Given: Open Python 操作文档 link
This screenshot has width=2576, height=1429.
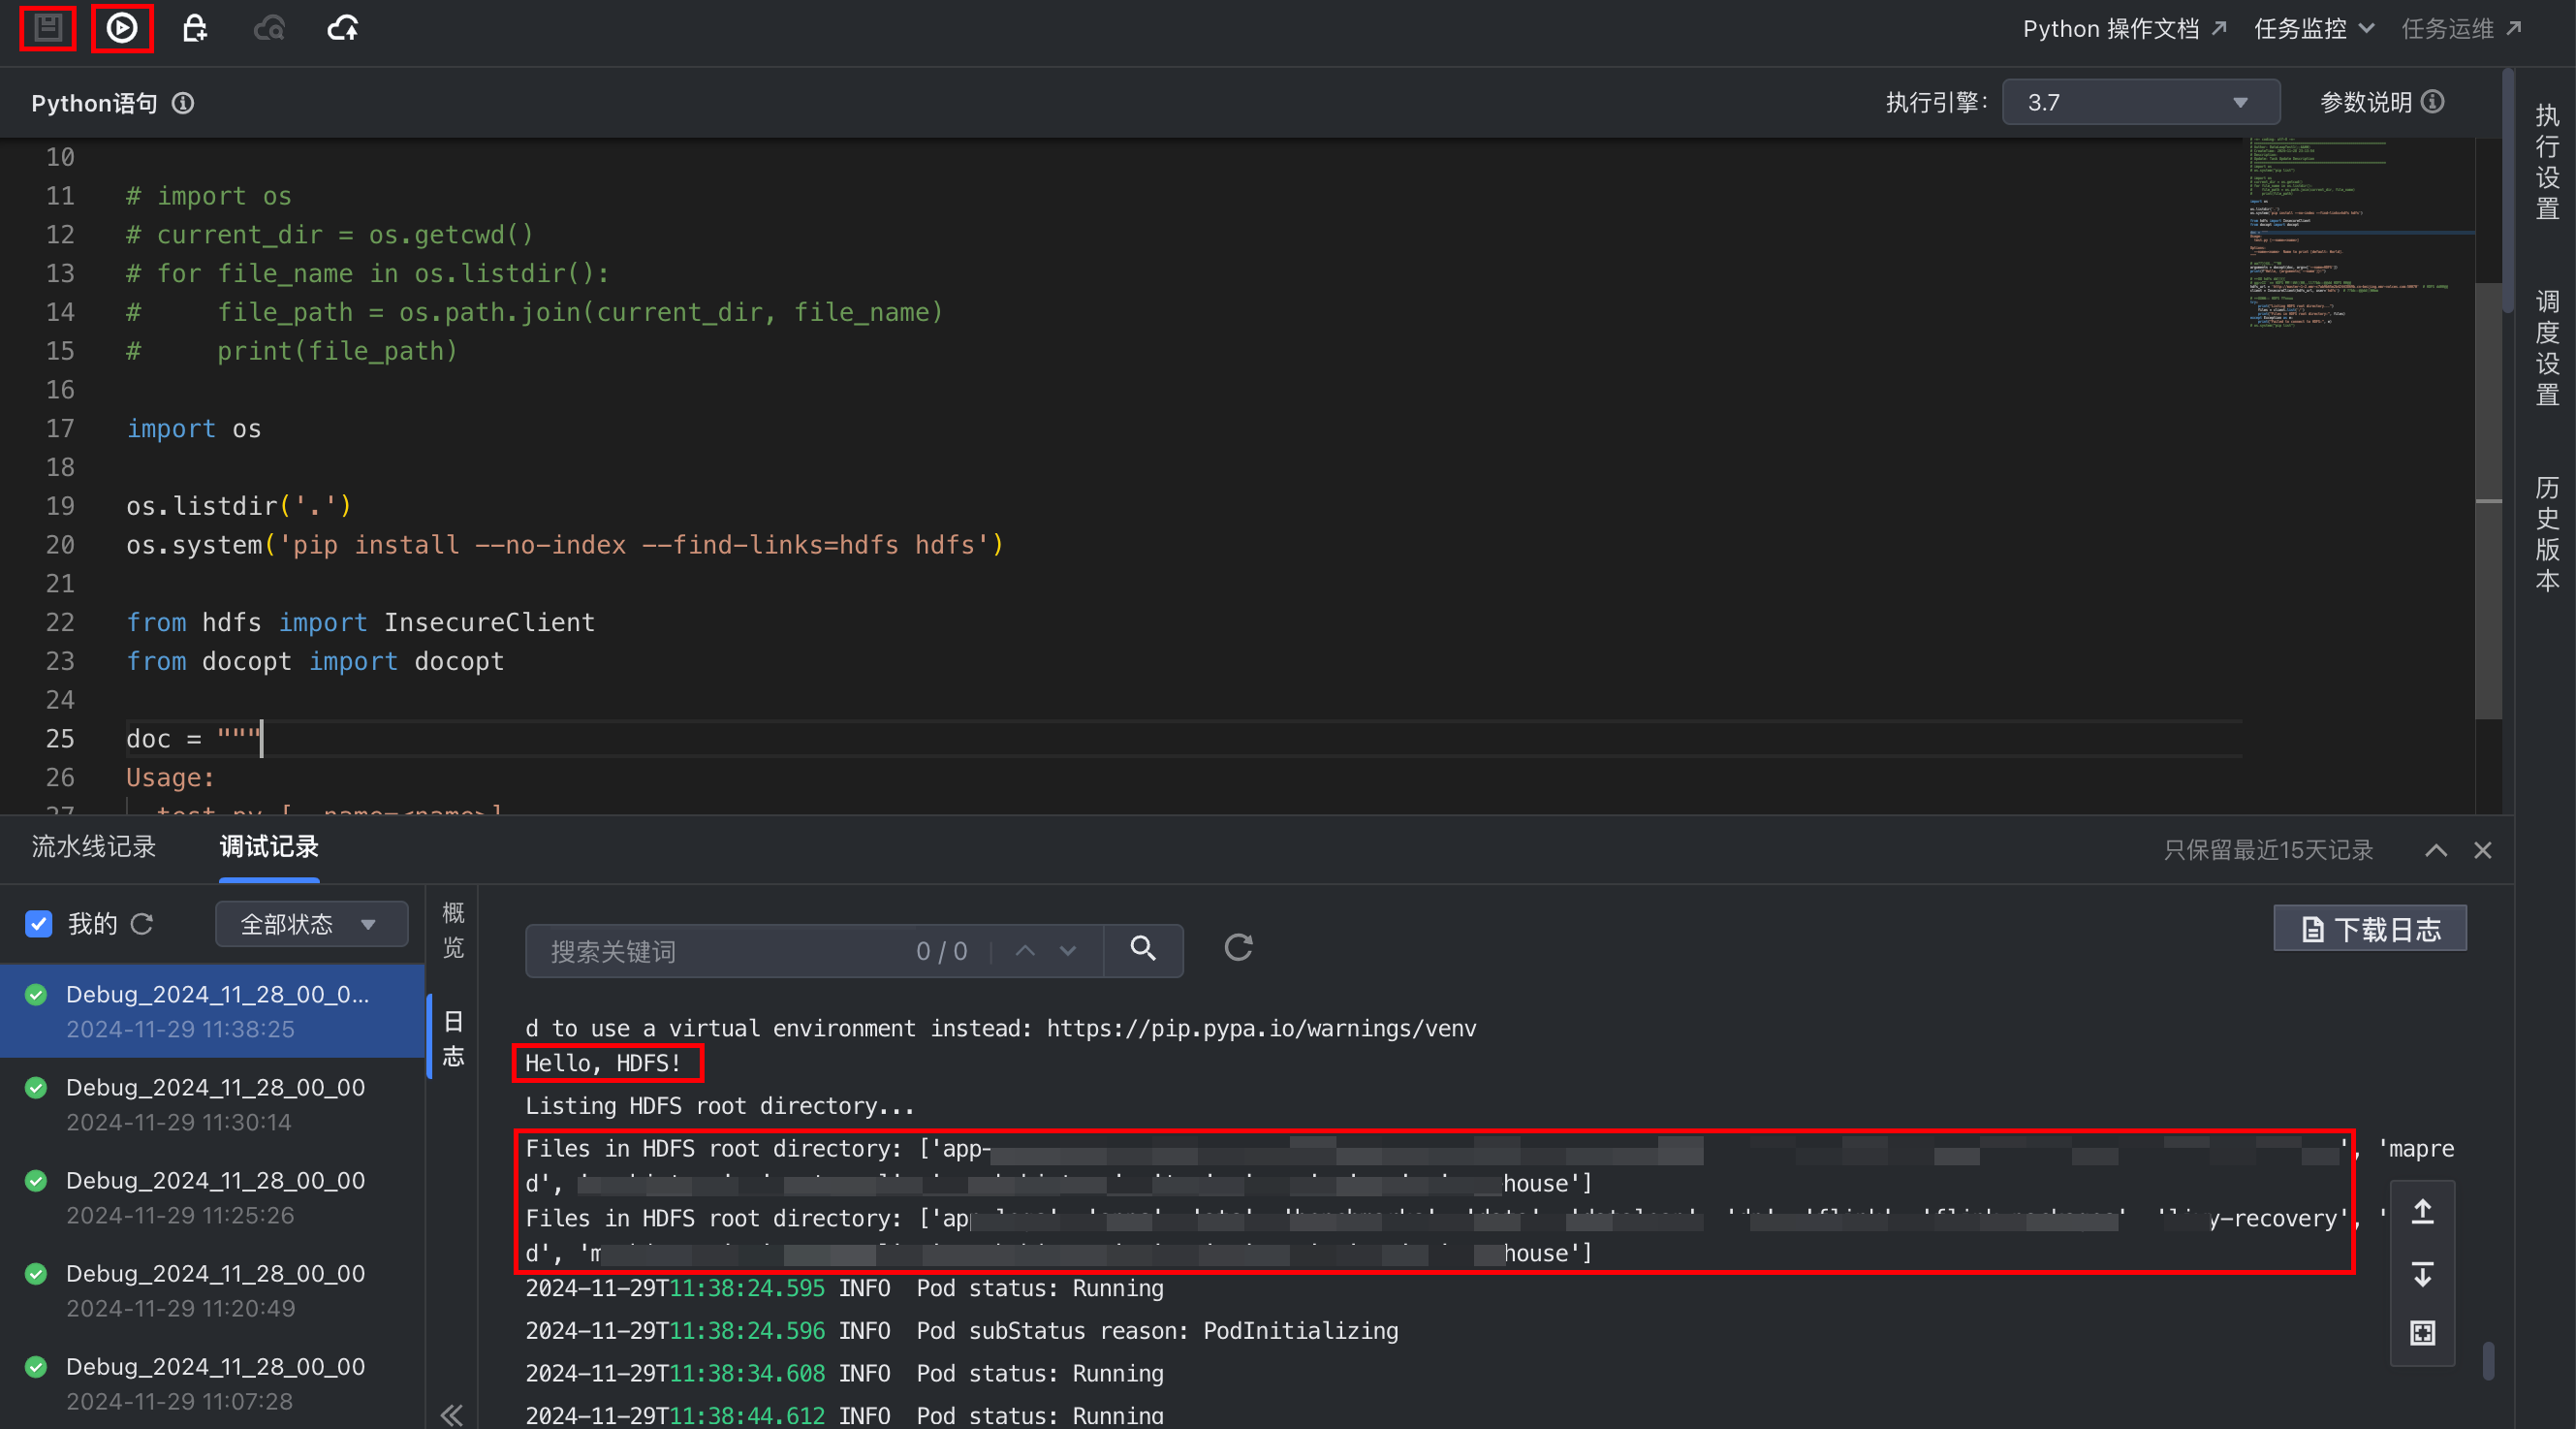Looking at the screenshot, I should click(x=2124, y=29).
